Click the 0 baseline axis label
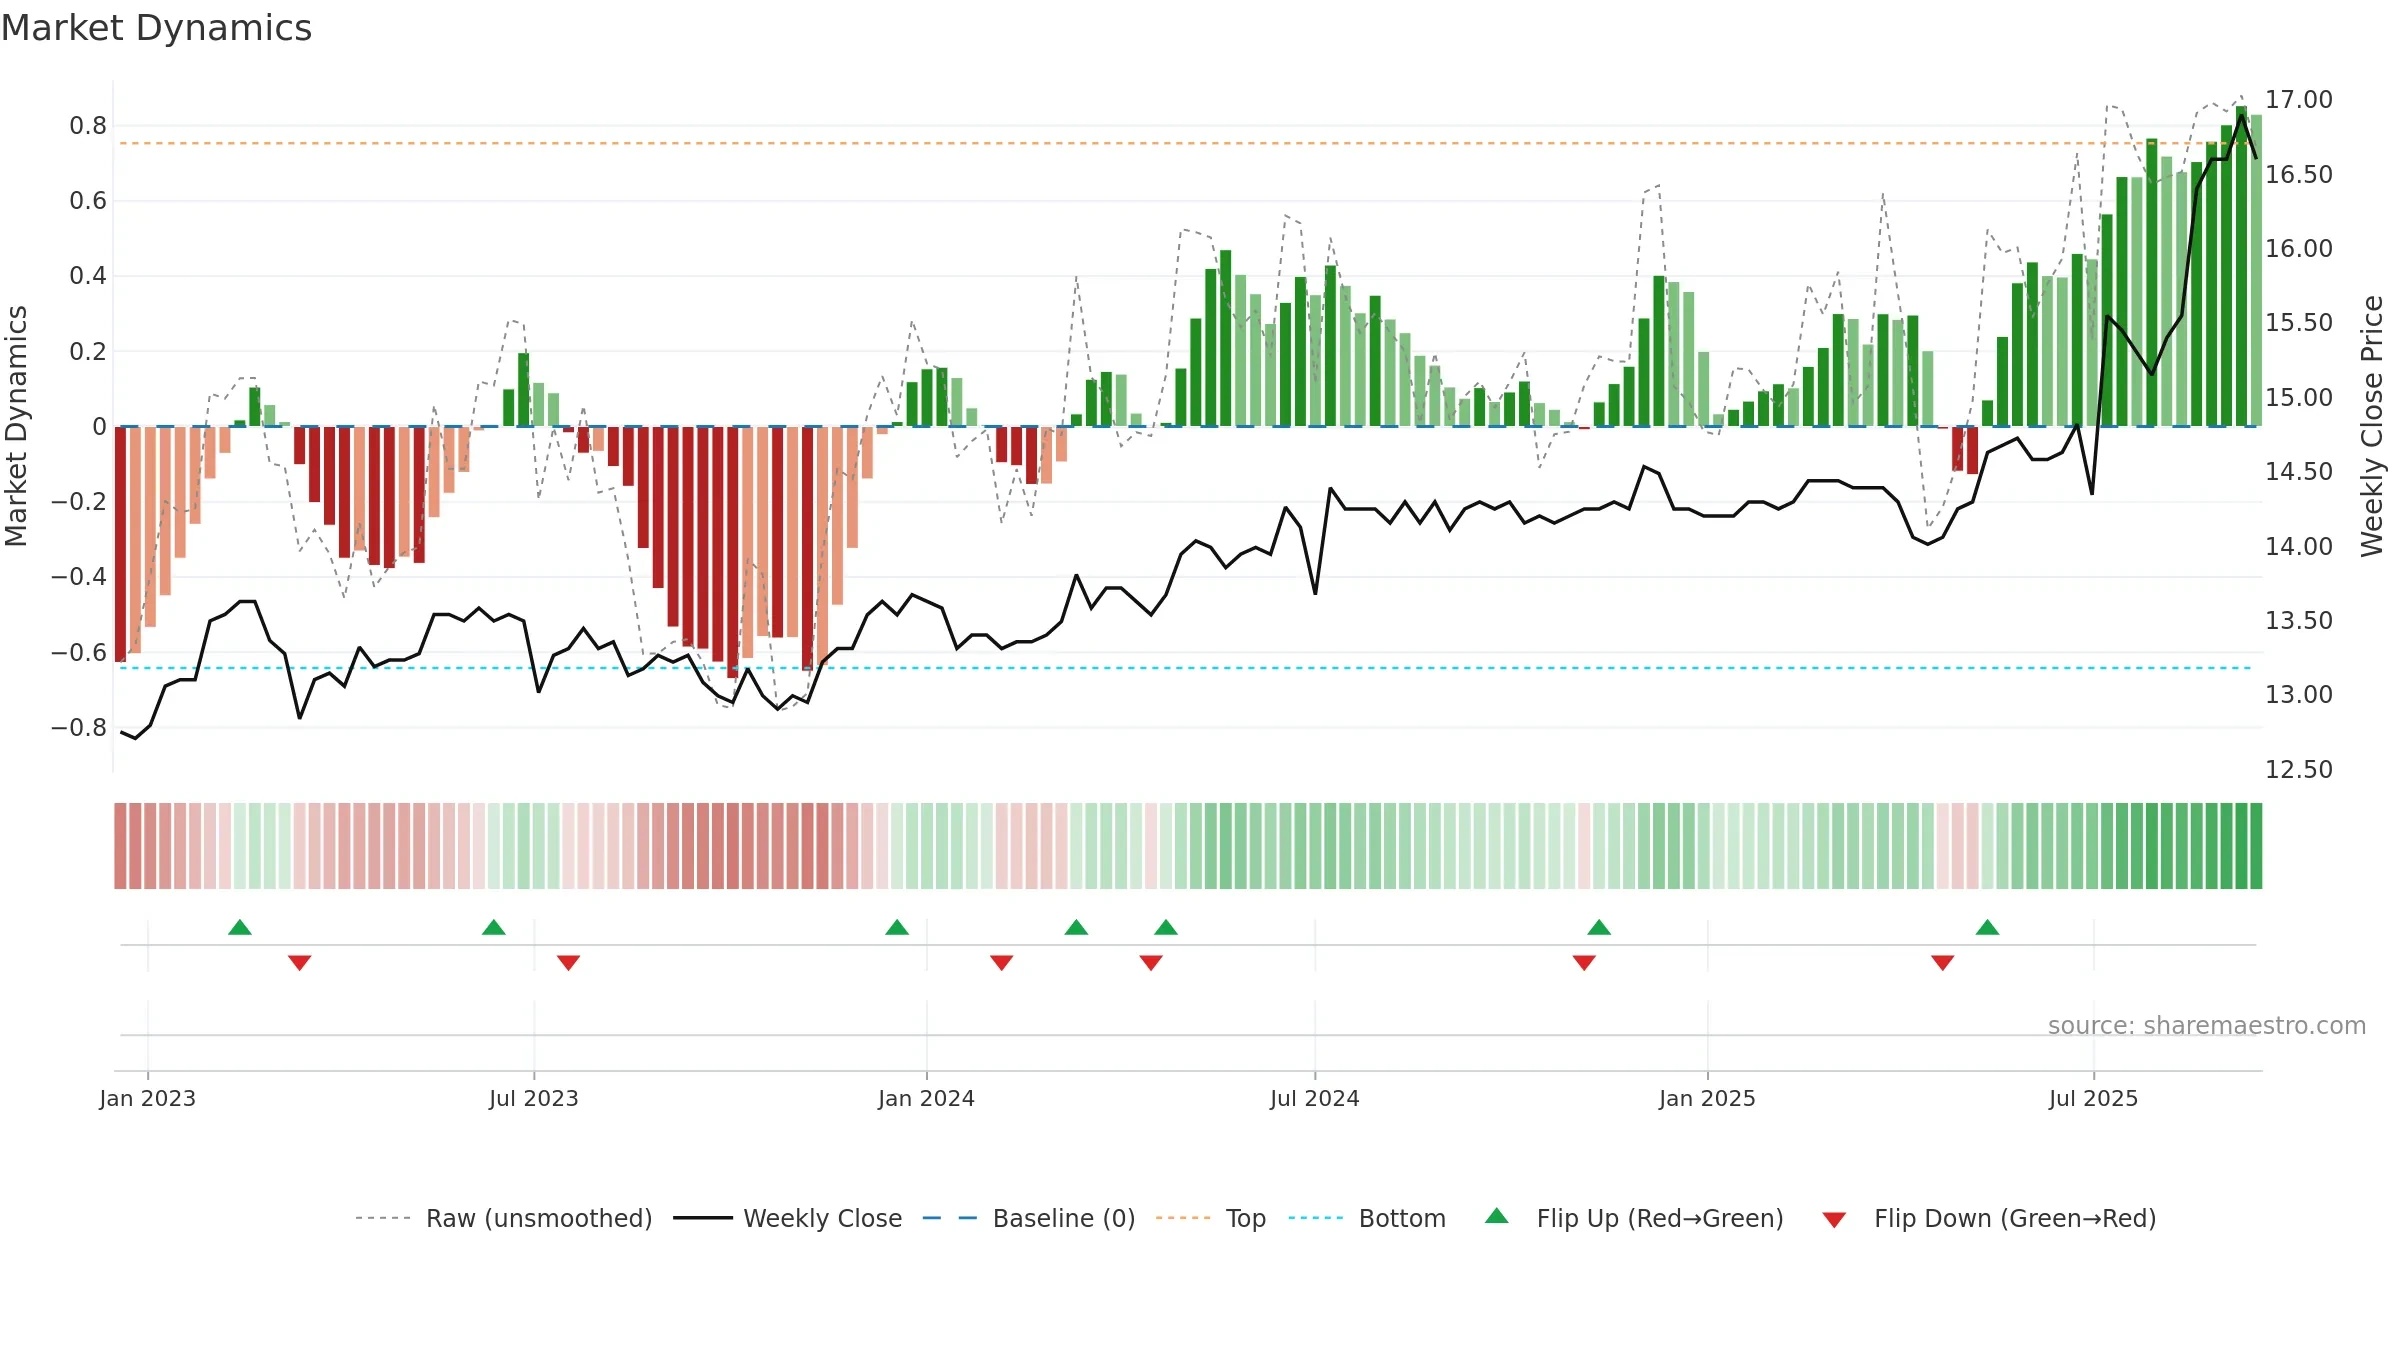The image size is (2400, 1350). click(99, 427)
